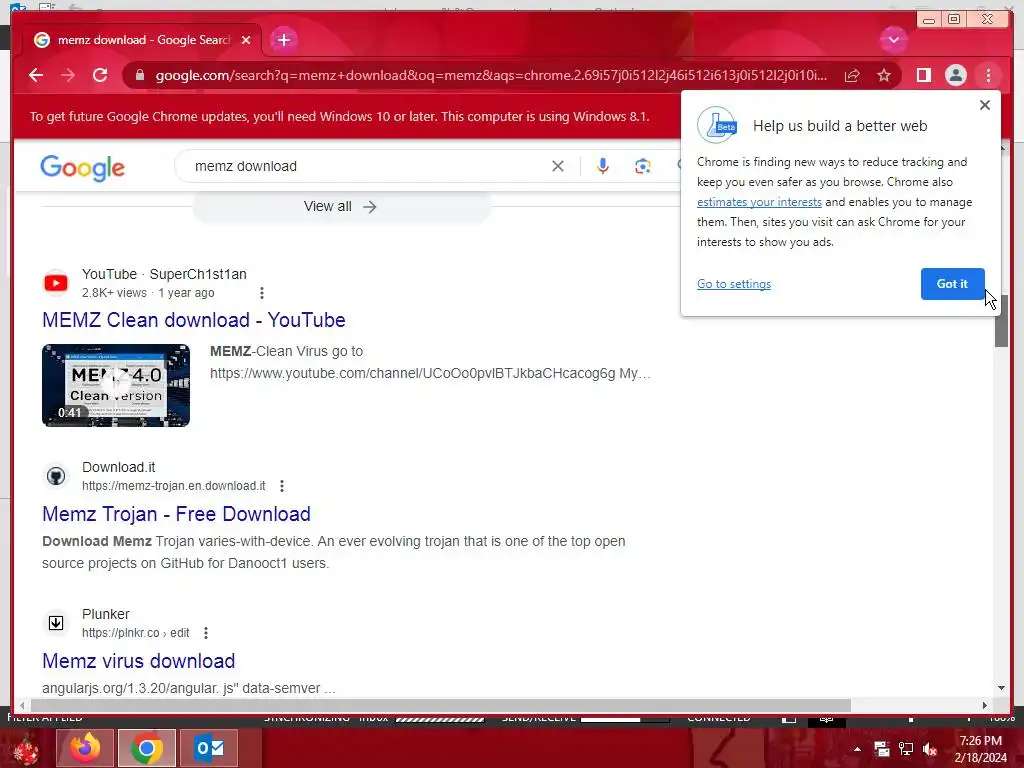1024x768 pixels.
Task: Open MEMZ Clean download - YouTube link
Action: point(194,320)
